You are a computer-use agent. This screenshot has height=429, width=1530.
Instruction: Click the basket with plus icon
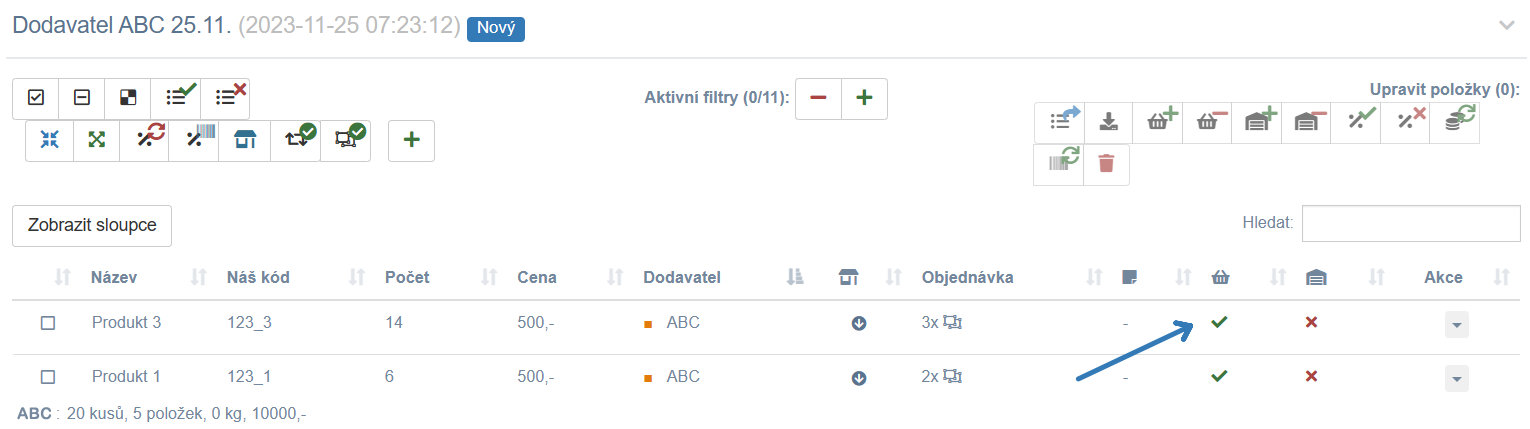1158,122
